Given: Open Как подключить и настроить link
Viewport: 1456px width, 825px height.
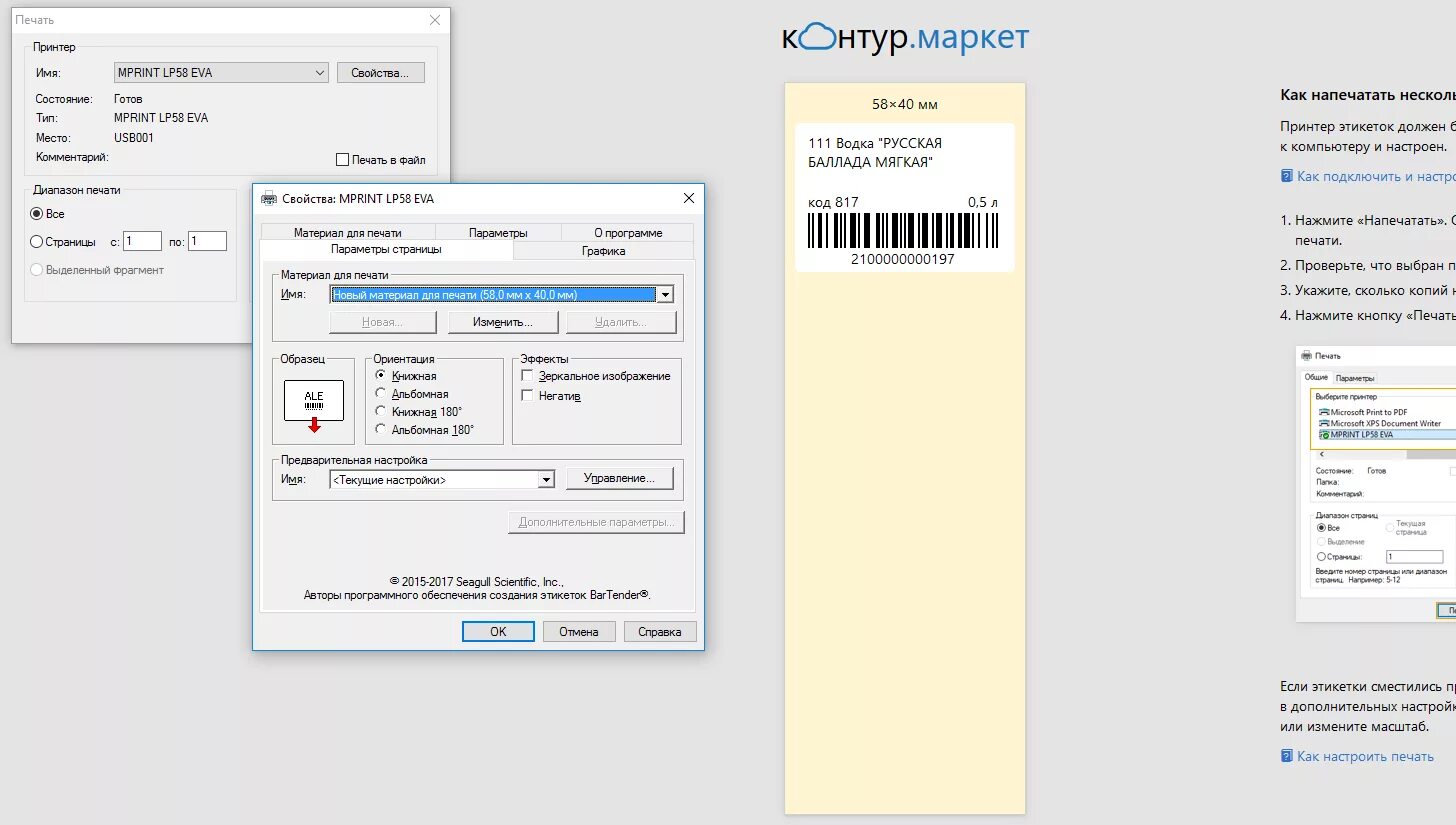Looking at the screenshot, I should pos(1376,176).
